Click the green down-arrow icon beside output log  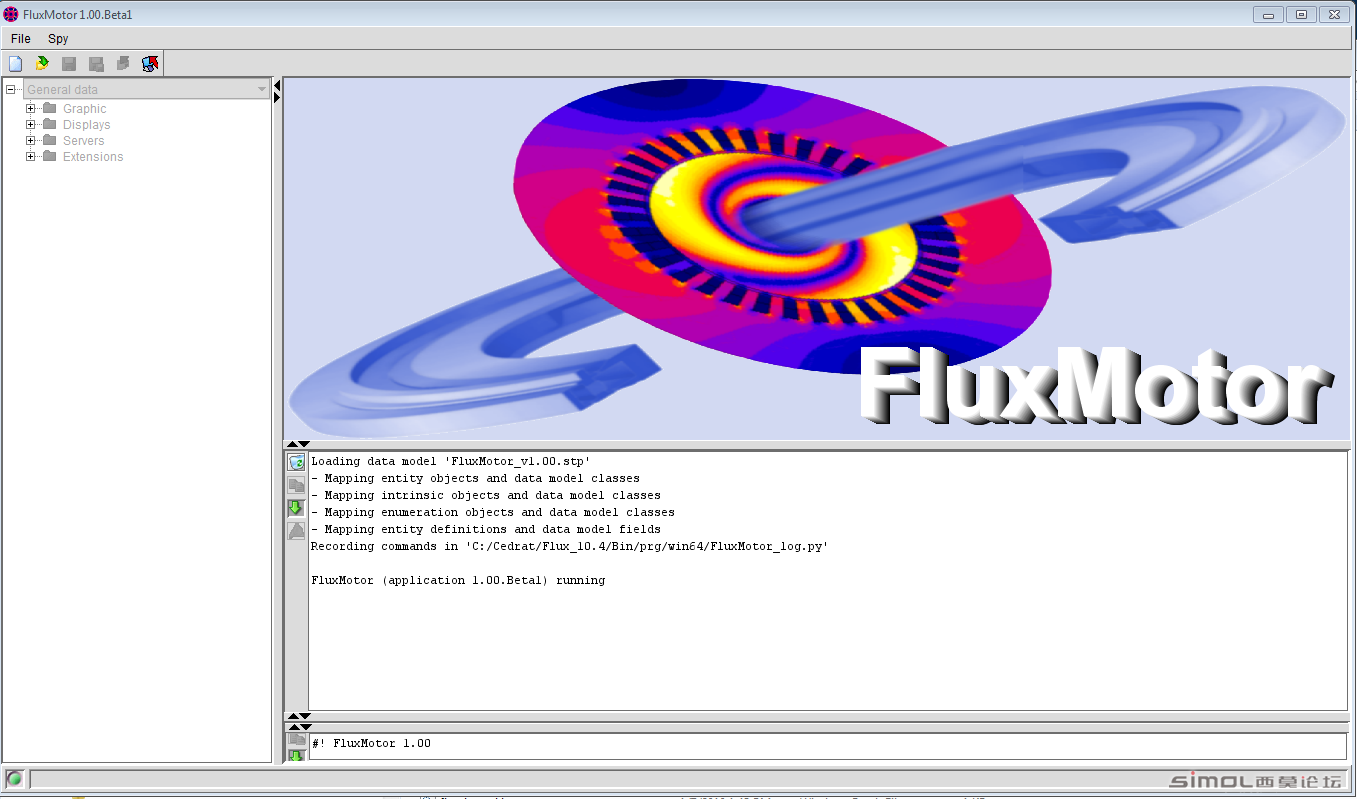296,508
